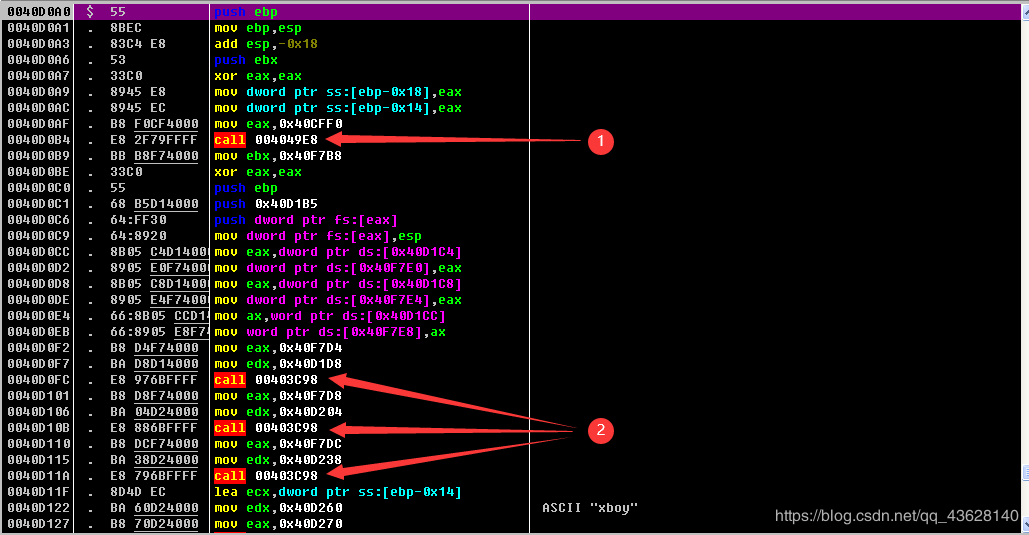This screenshot has width=1029, height=535.
Task: Select the "call 004049E8" instruction
Action: click(x=266, y=140)
